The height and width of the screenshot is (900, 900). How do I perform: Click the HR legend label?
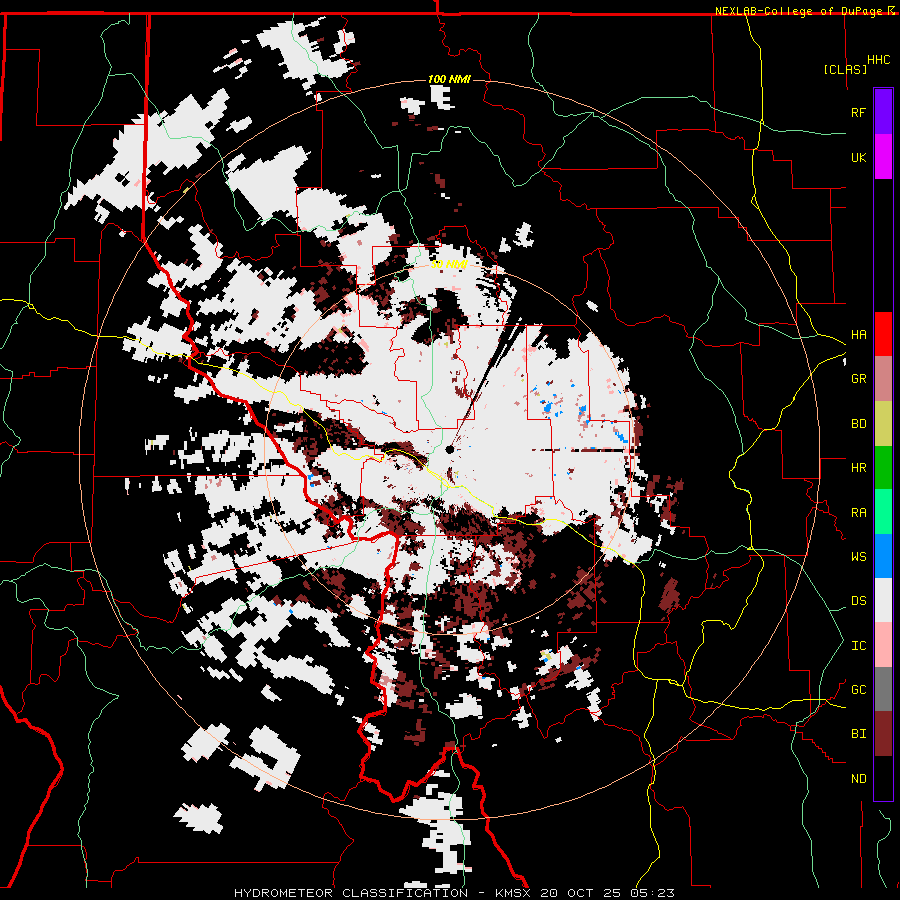[858, 468]
